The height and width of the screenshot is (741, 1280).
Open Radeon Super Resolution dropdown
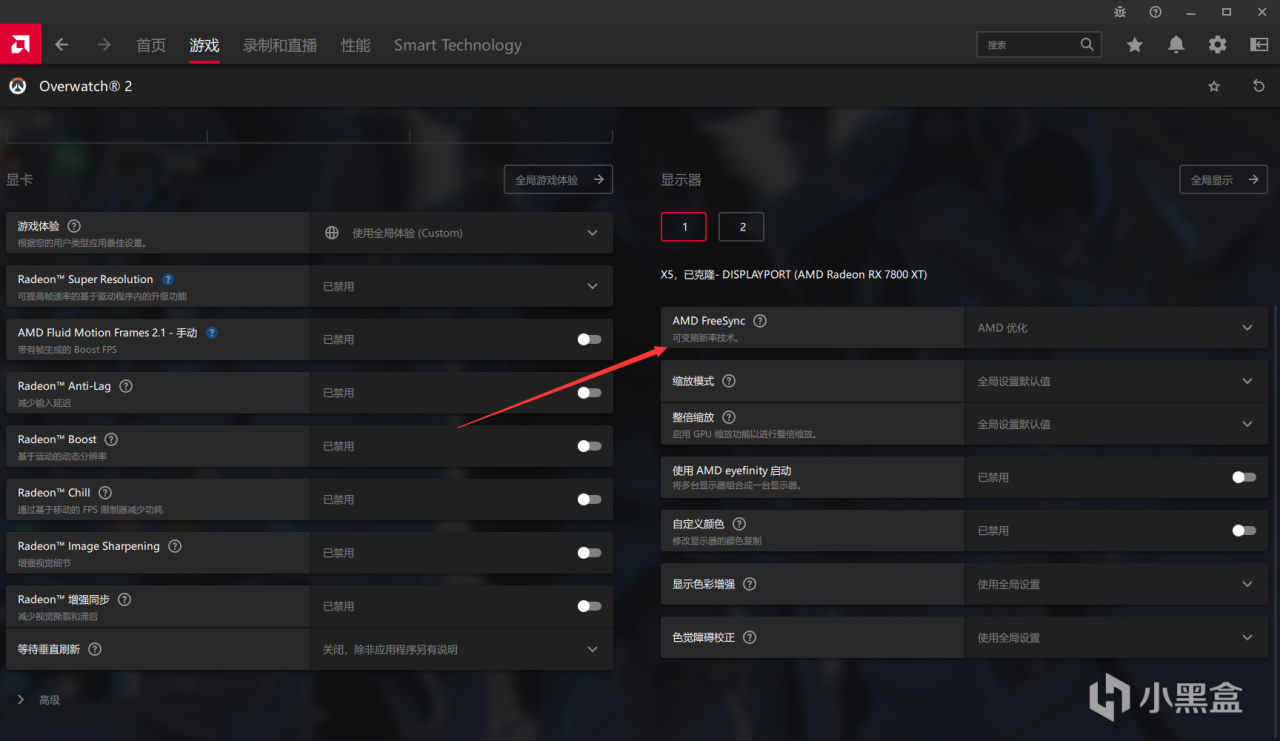(461, 286)
